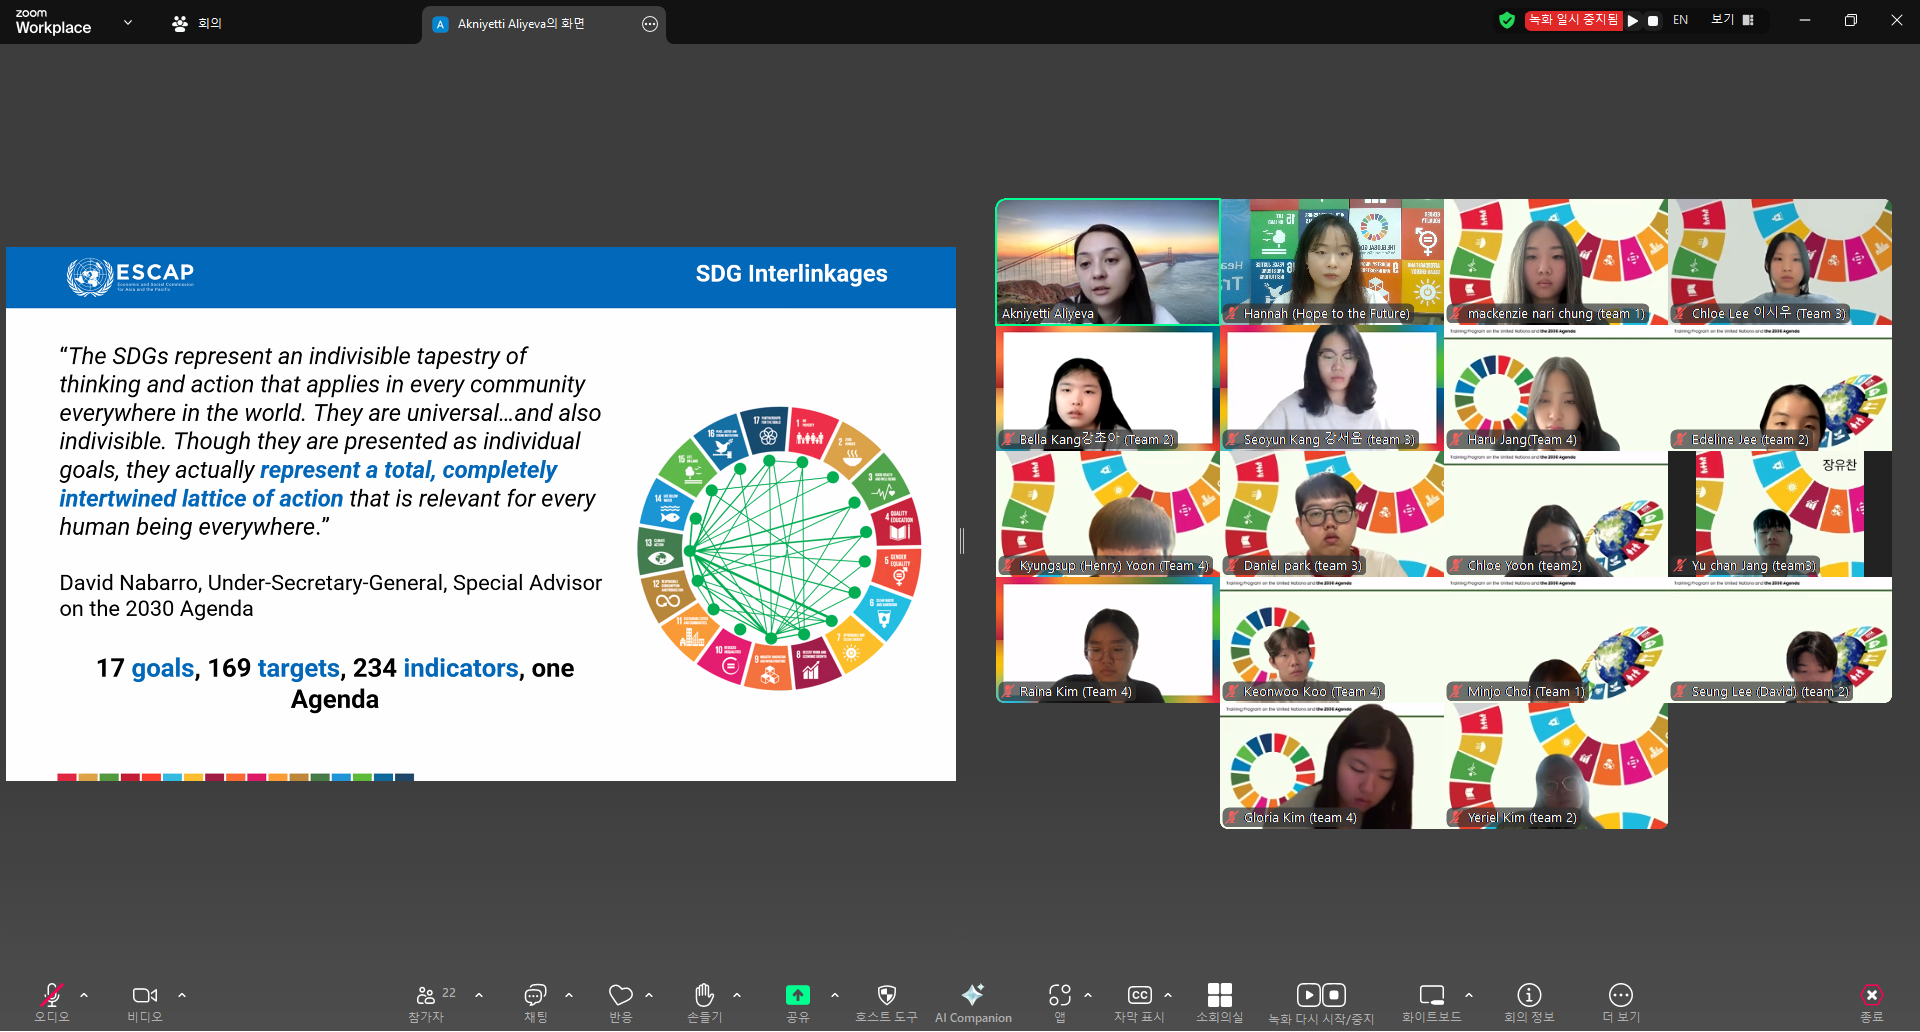The height and width of the screenshot is (1032, 1920).
Task: Select the Meeting tab in title bar
Action: pyautogui.click(x=197, y=23)
